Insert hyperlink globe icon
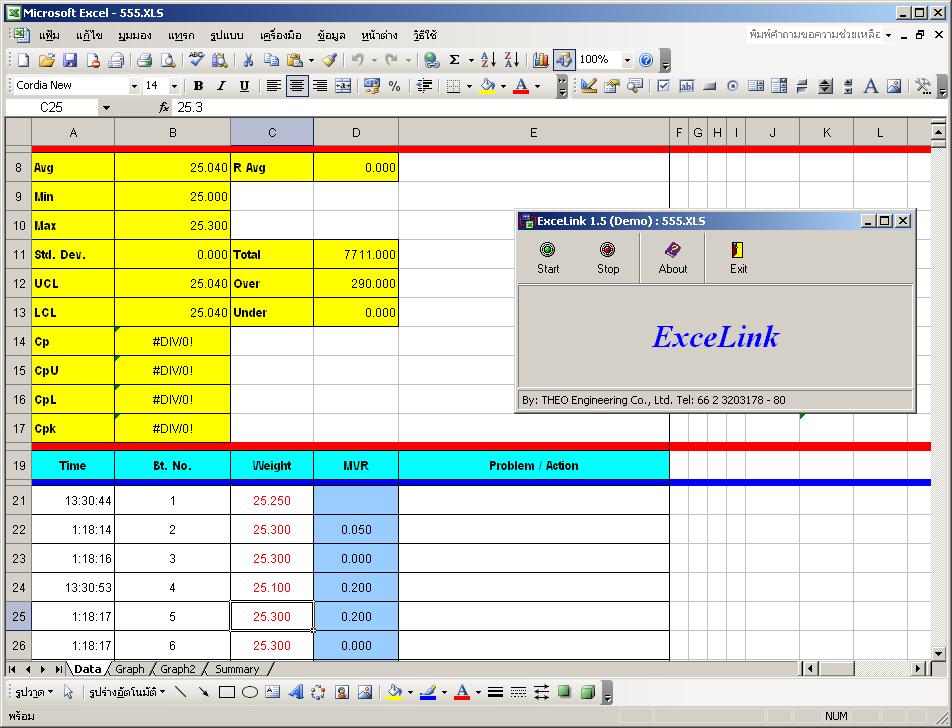Viewport: 952px width, 728px height. [431, 60]
